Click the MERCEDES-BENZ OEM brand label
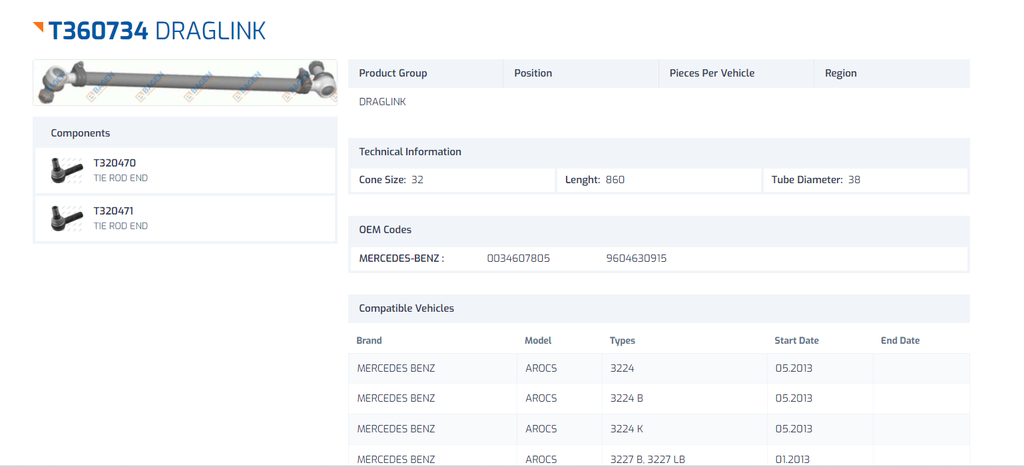Screen dimensions: 1024x467 point(402,258)
